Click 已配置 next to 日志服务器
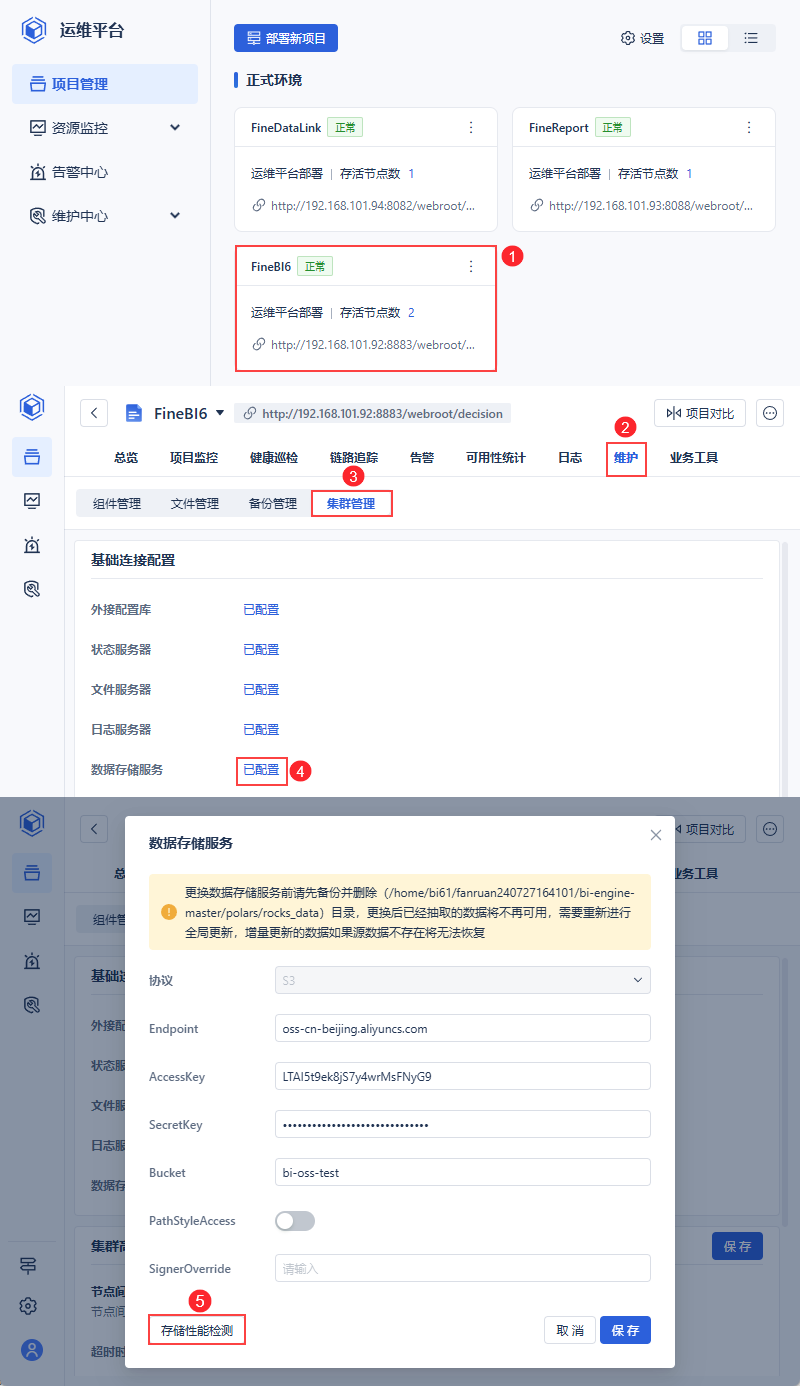800x1386 pixels. [261, 730]
